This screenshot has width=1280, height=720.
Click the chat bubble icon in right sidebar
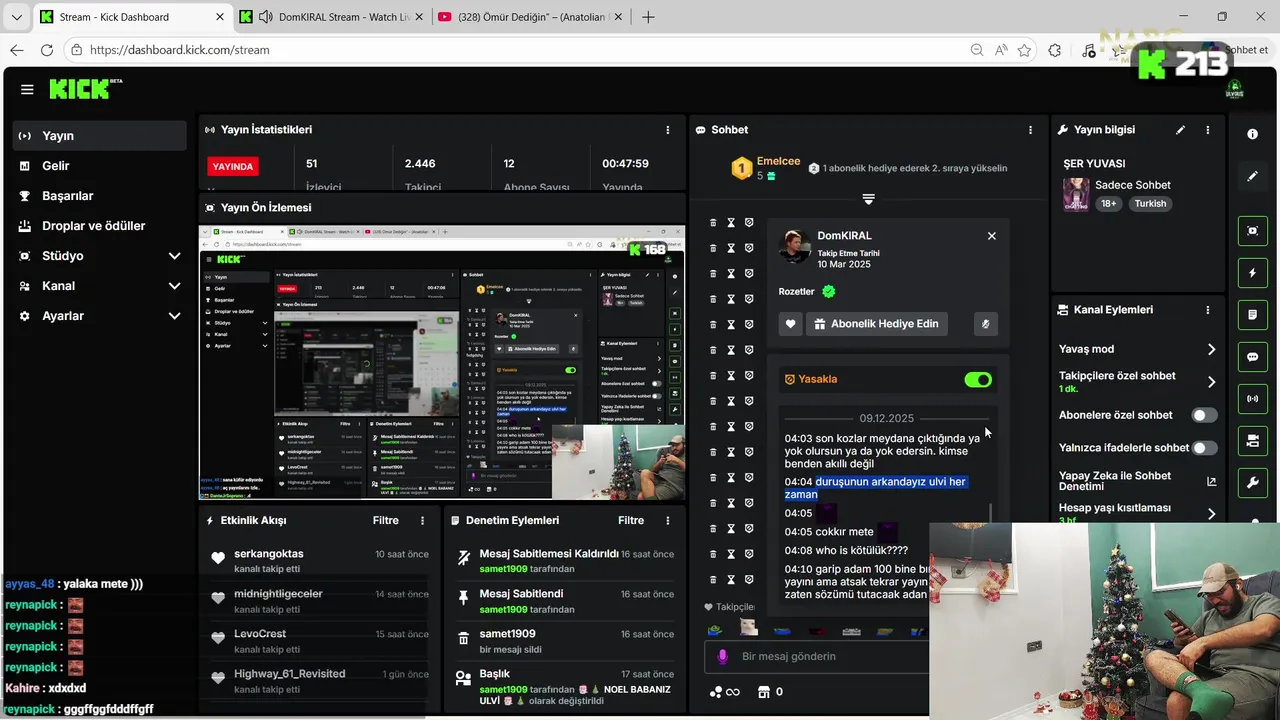point(1252,357)
